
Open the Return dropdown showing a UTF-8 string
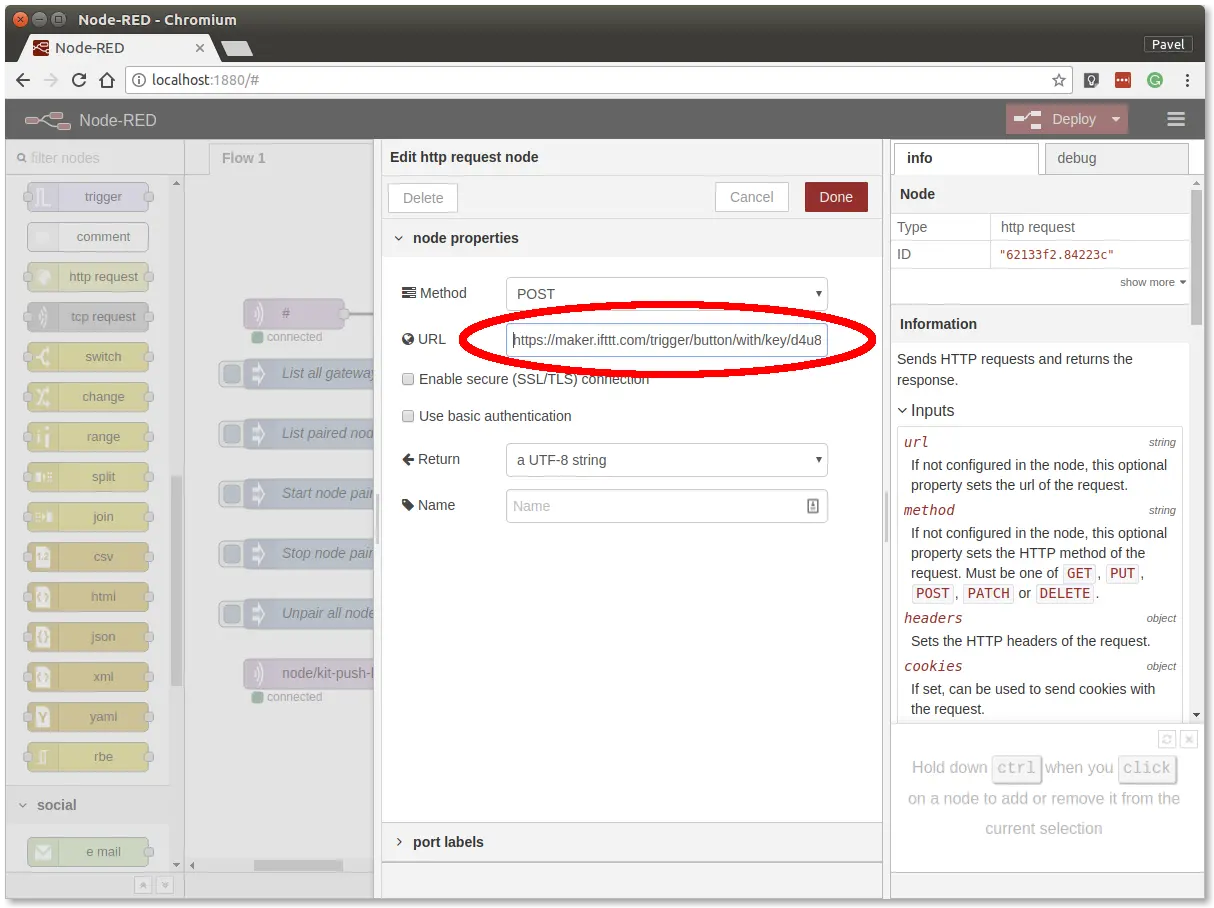pyautogui.click(x=667, y=460)
